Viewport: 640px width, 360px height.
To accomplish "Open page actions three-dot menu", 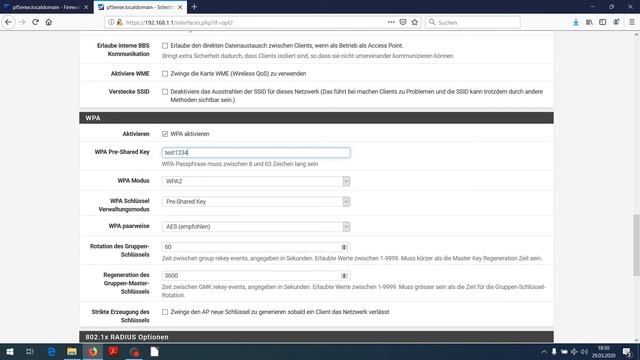I will [x=391, y=22].
